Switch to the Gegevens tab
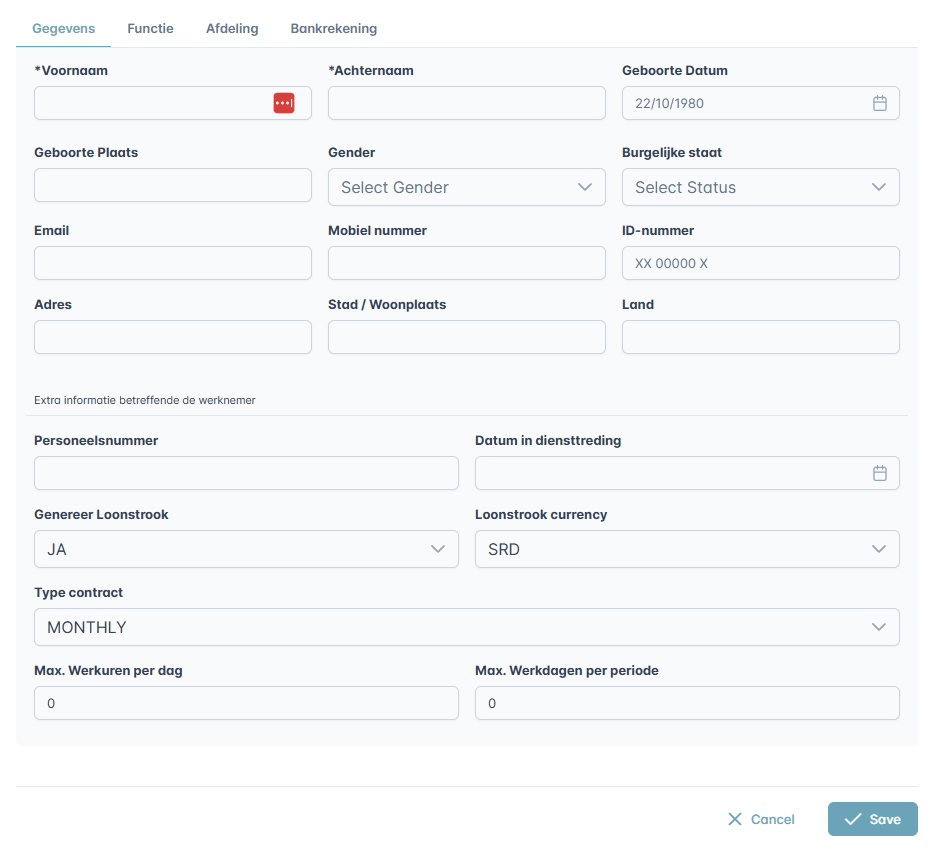 point(63,29)
